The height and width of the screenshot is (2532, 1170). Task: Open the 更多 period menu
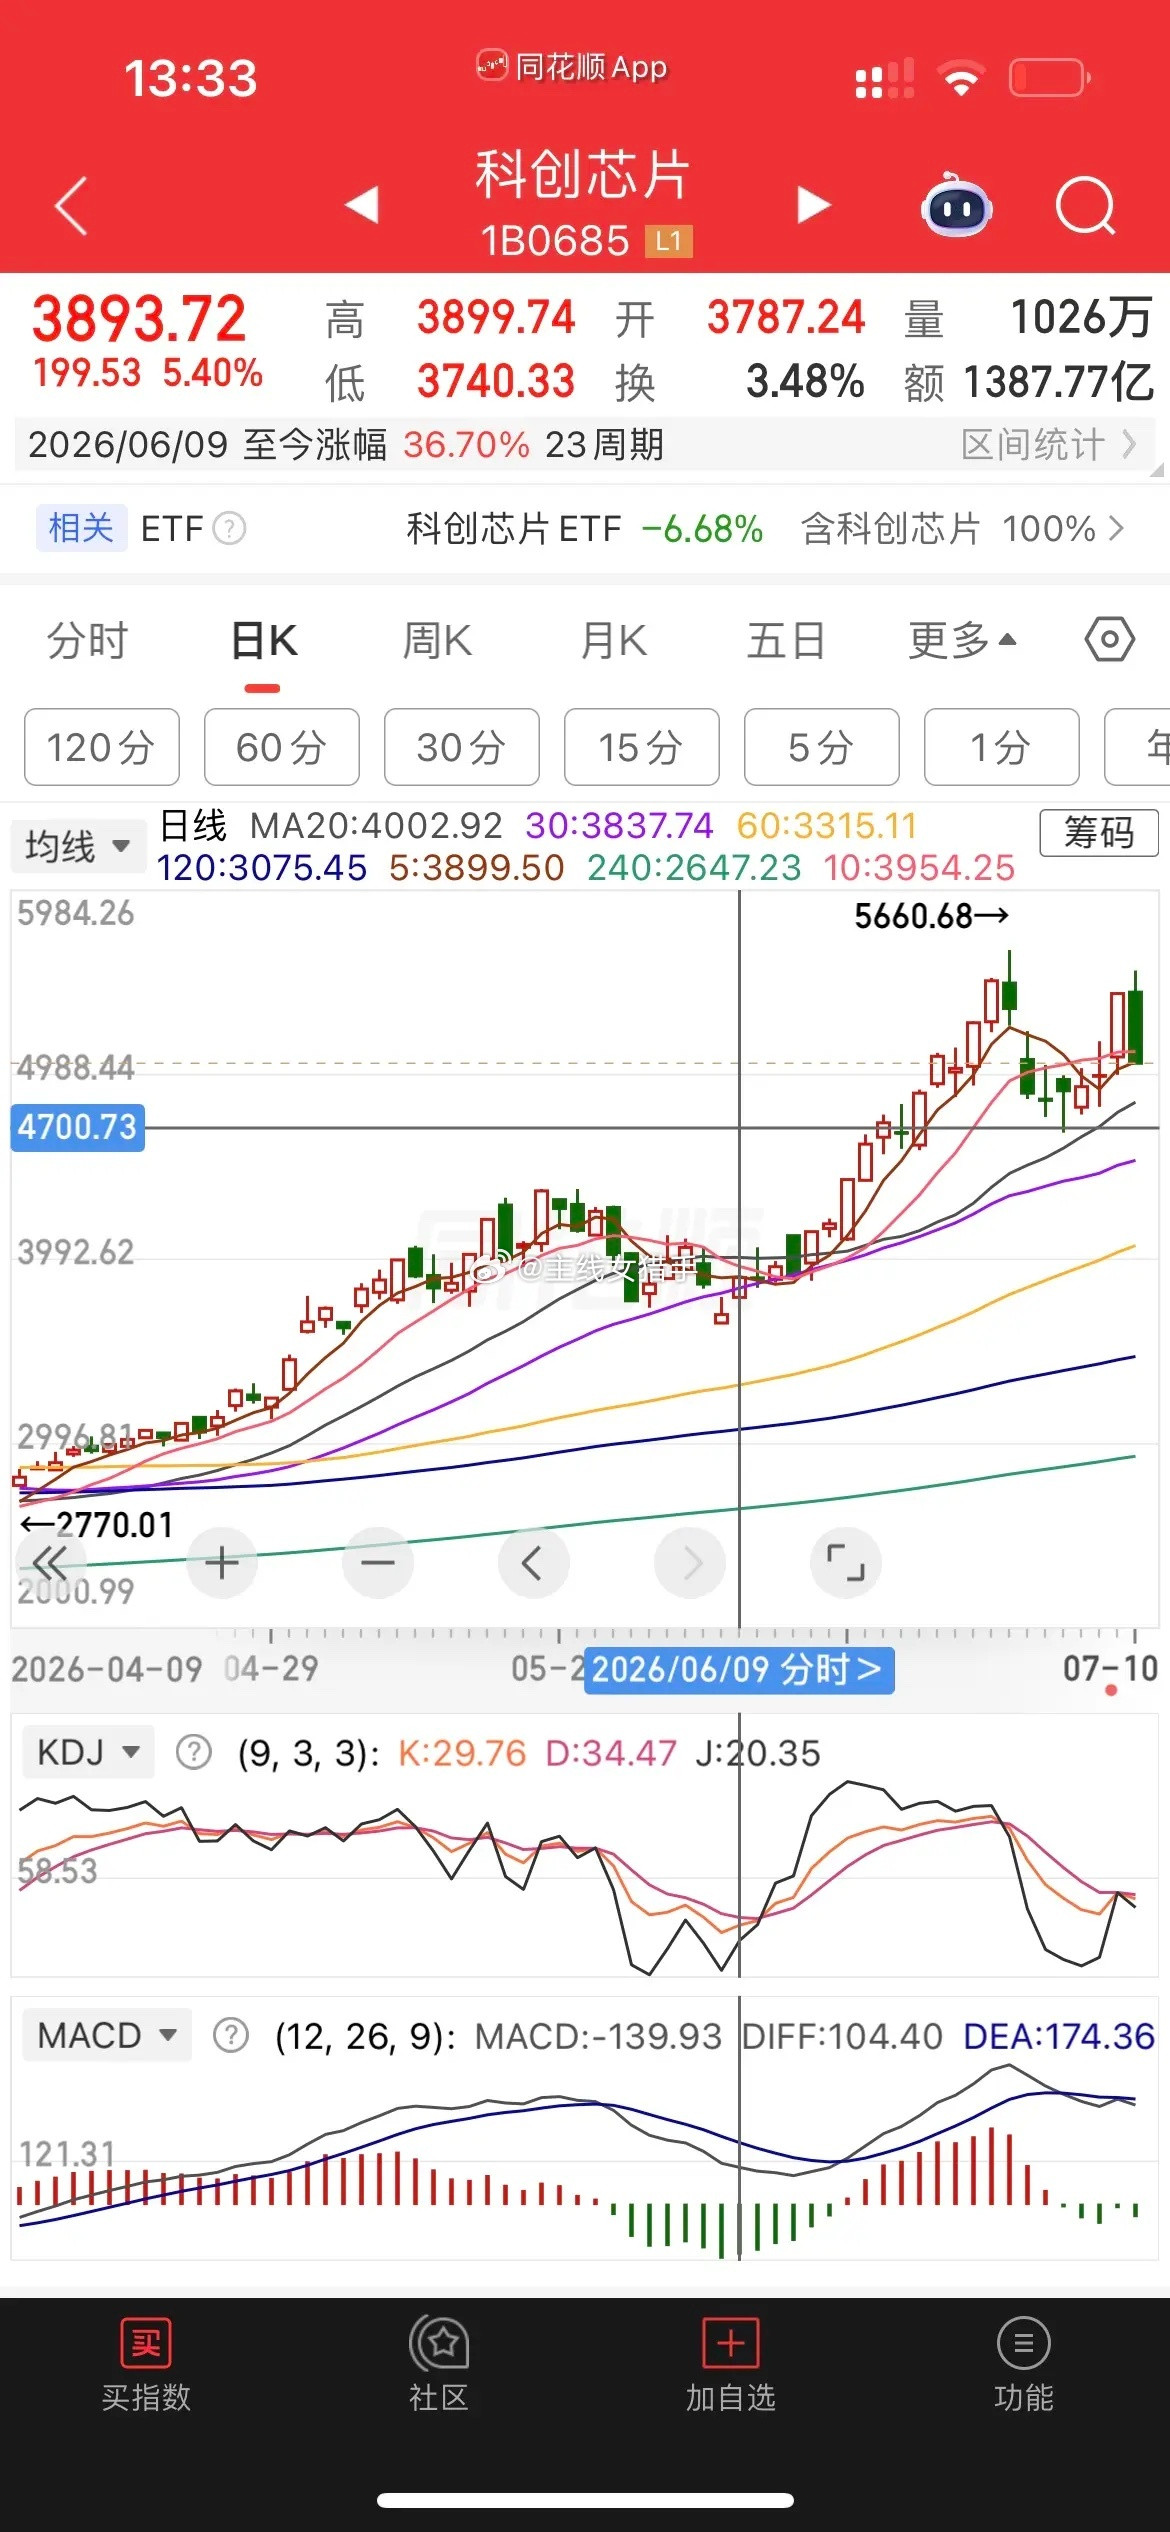click(962, 640)
